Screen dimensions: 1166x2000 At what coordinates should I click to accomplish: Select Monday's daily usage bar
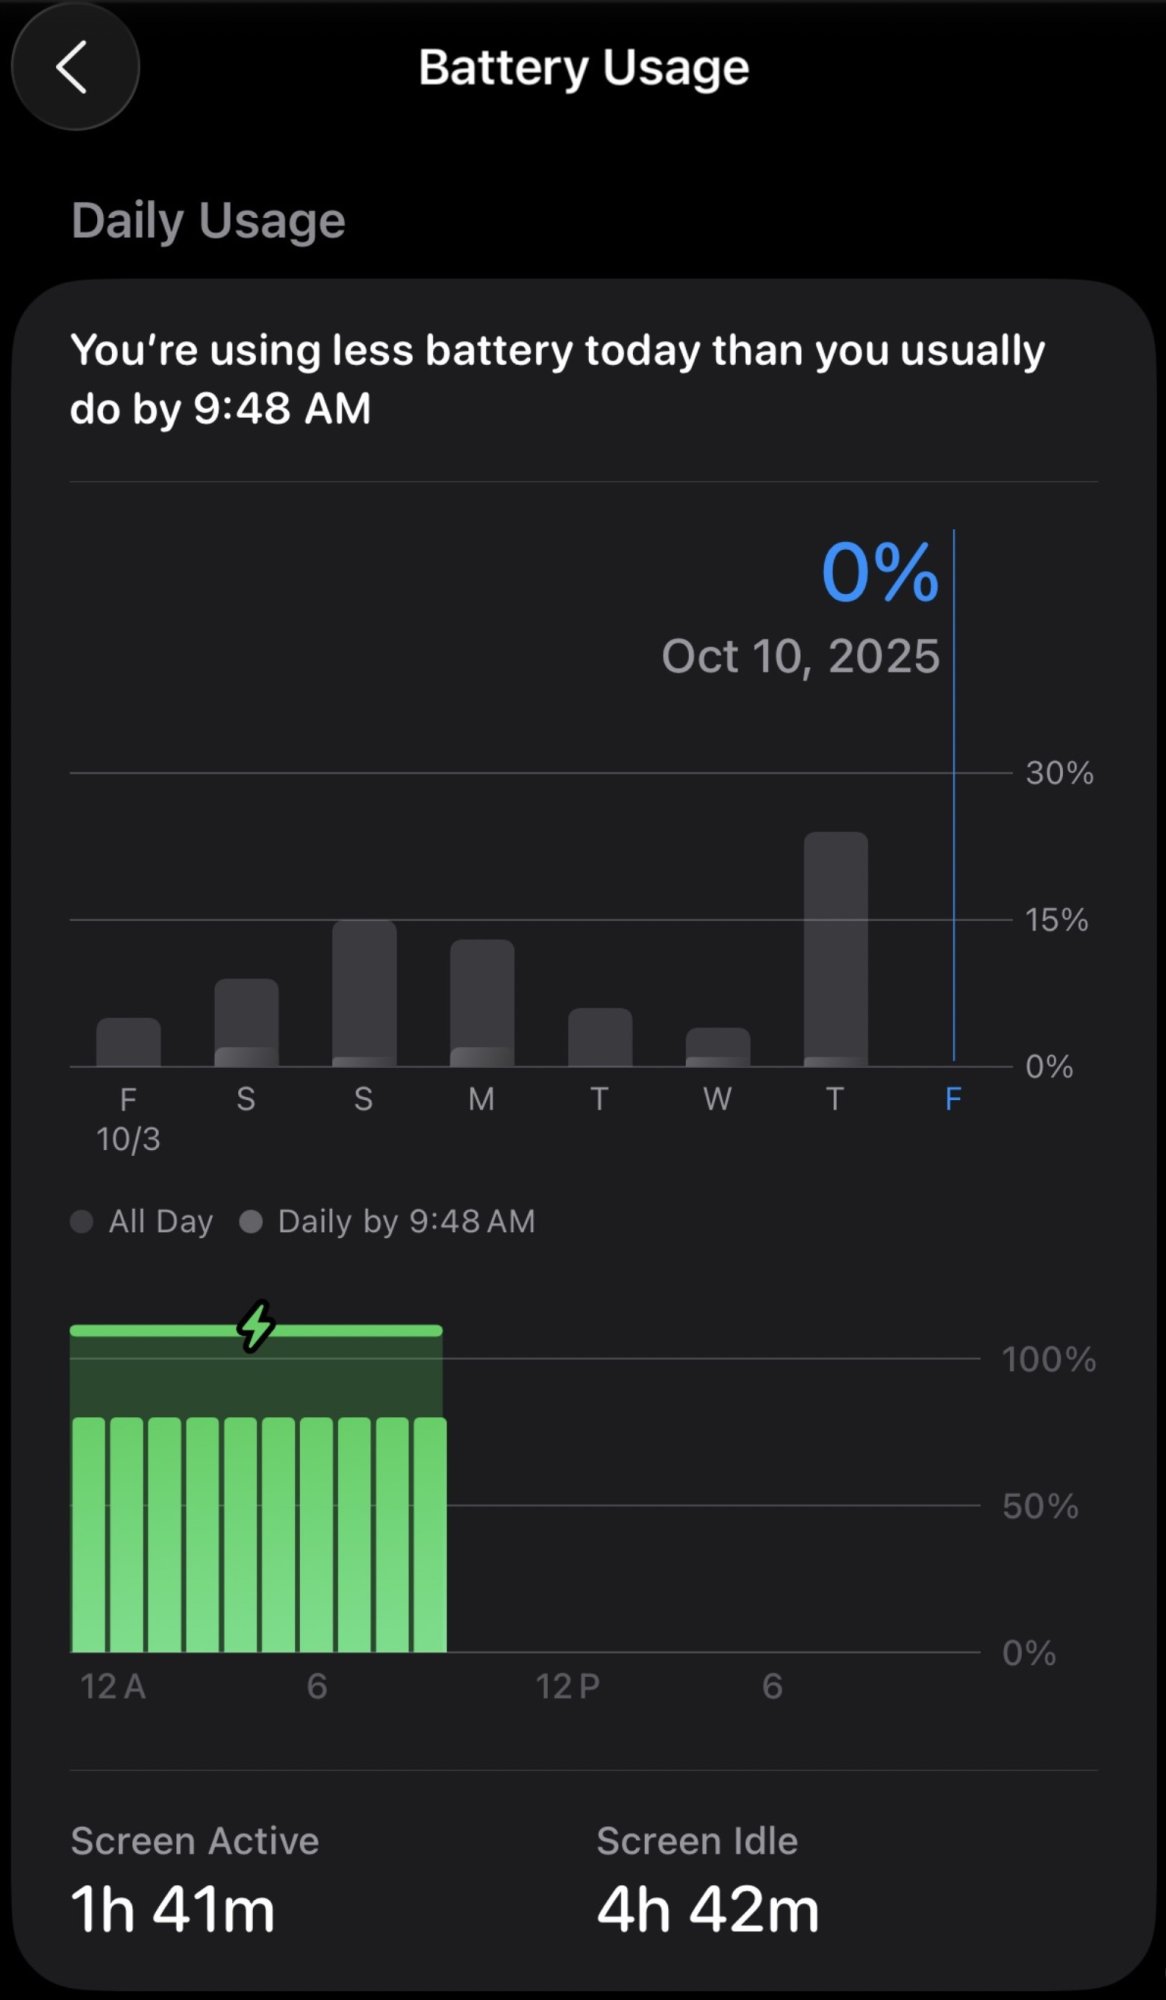[x=482, y=1003]
